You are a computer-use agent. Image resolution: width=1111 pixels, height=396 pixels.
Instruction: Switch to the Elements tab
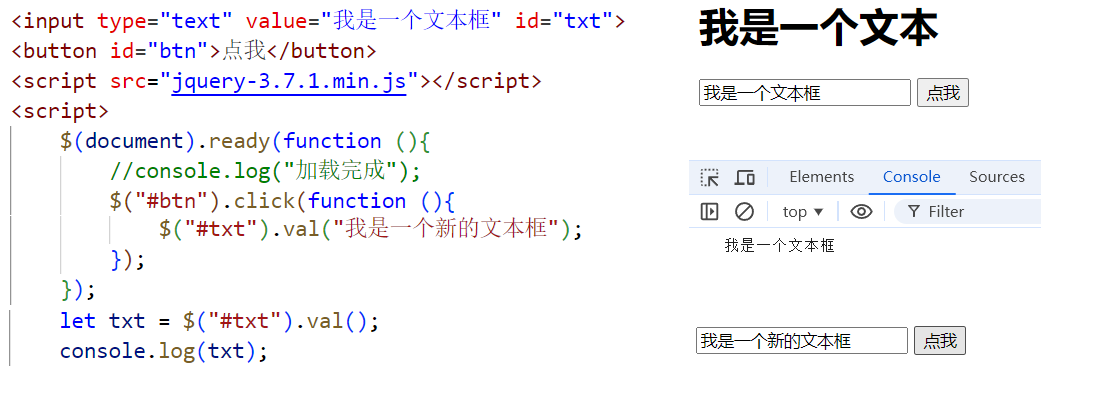tap(821, 177)
